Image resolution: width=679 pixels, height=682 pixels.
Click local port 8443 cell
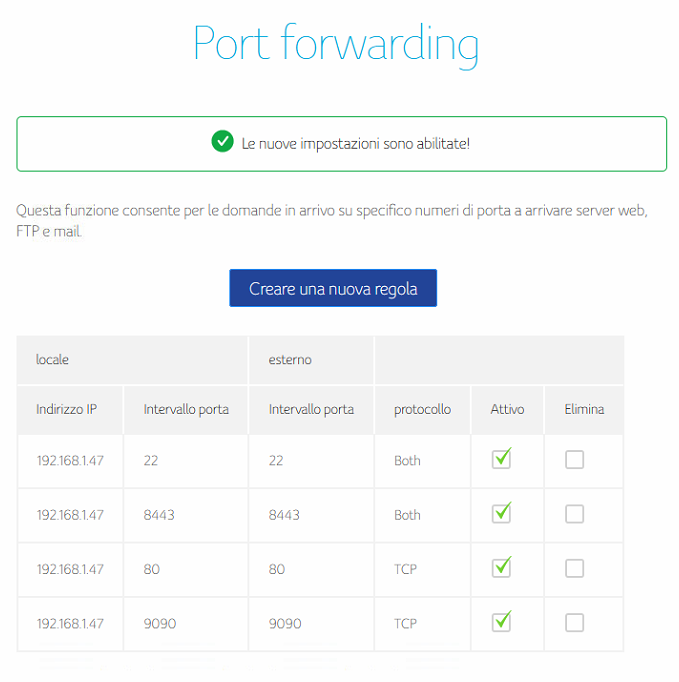[160, 515]
